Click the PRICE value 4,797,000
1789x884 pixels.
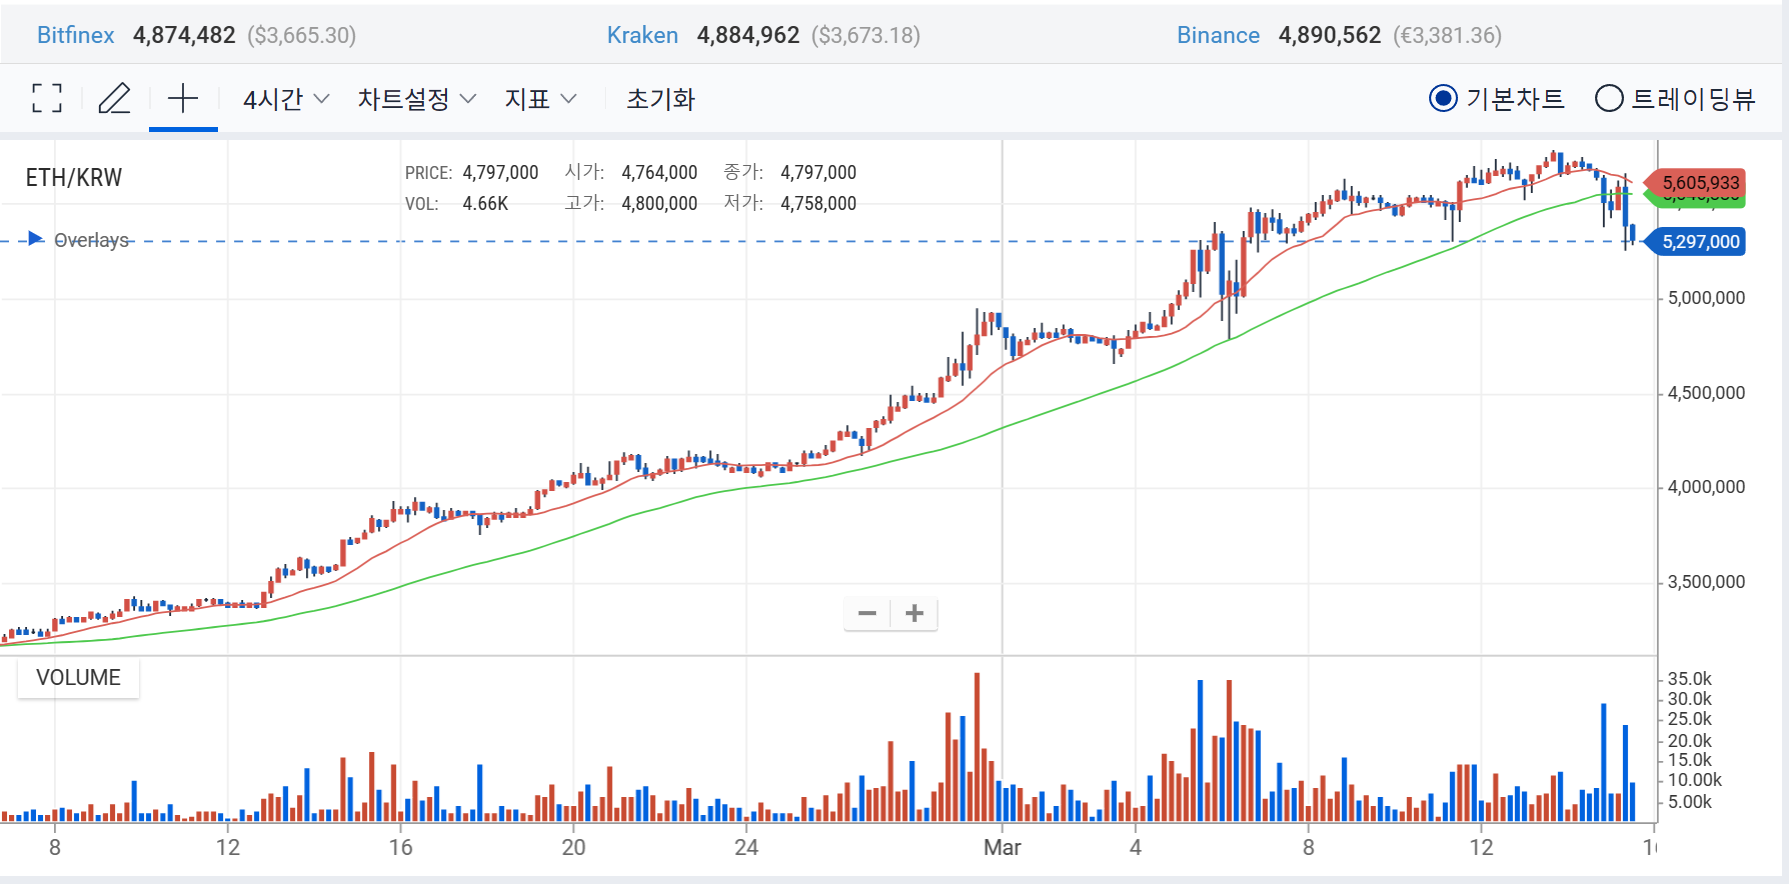coord(500,172)
